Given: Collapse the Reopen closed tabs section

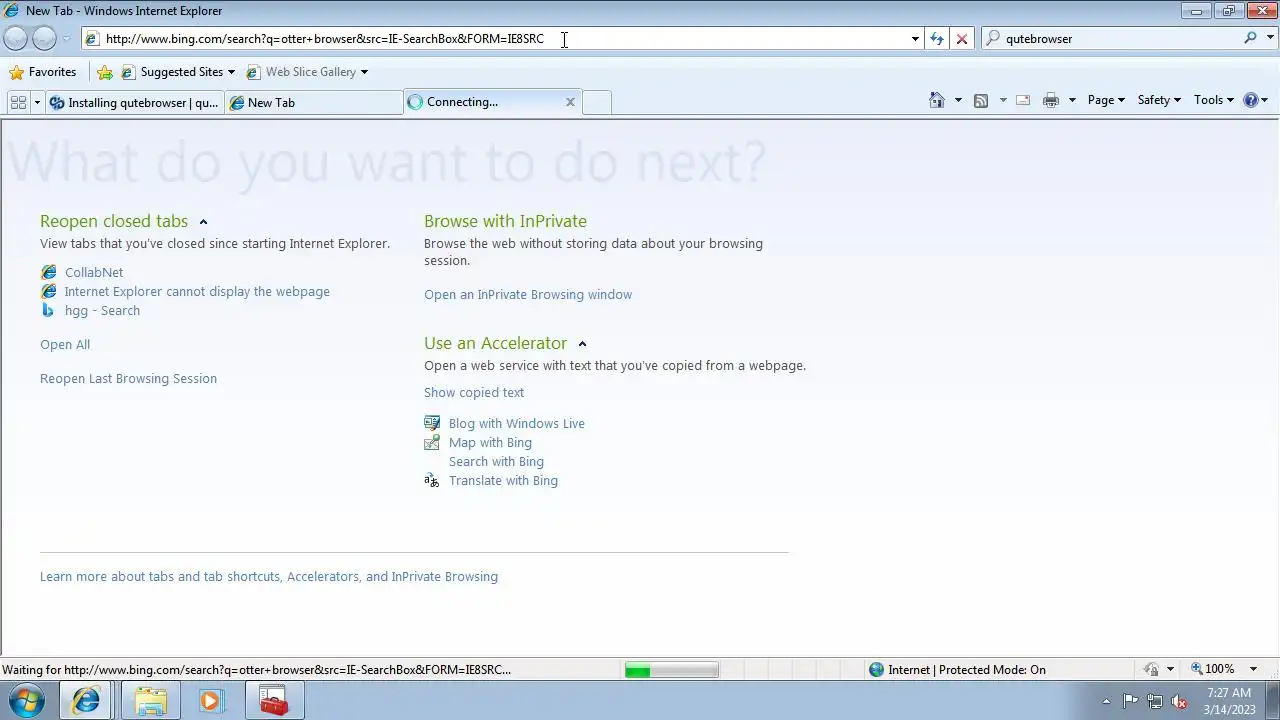Looking at the screenshot, I should coord(203,222).
